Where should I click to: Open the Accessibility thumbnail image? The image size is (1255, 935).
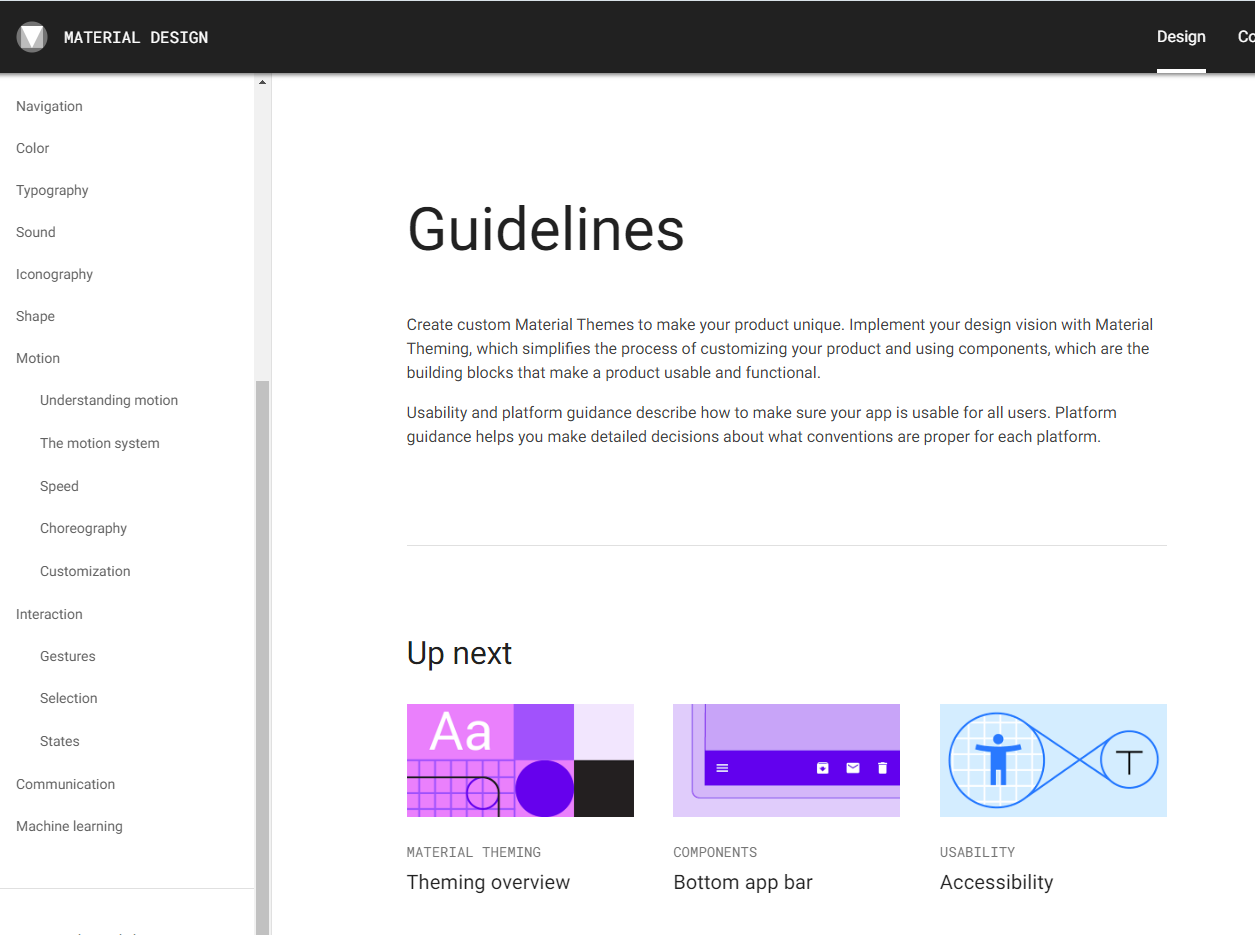tap(1053, 760)
